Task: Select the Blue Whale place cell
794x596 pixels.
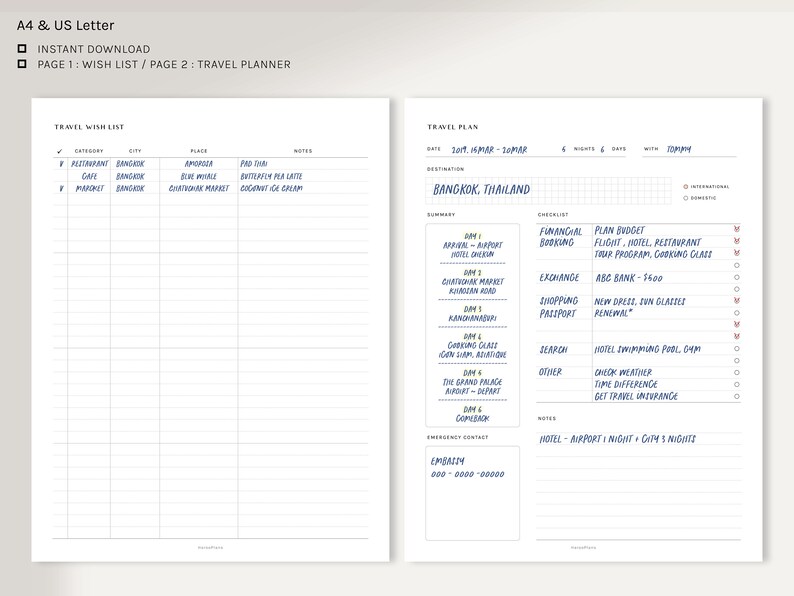Action: coord(198,176)
